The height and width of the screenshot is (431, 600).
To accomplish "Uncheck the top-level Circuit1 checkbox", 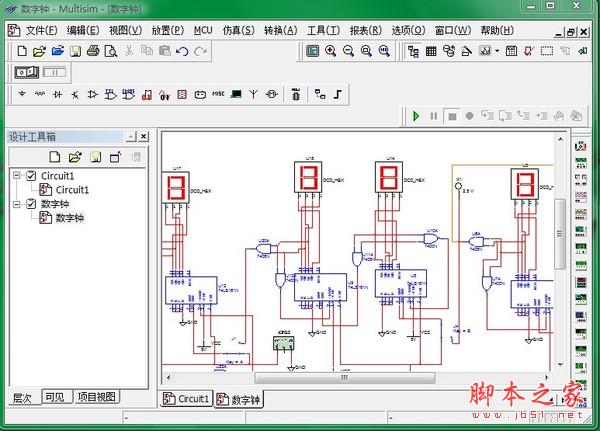I will [x=31, y=176].
